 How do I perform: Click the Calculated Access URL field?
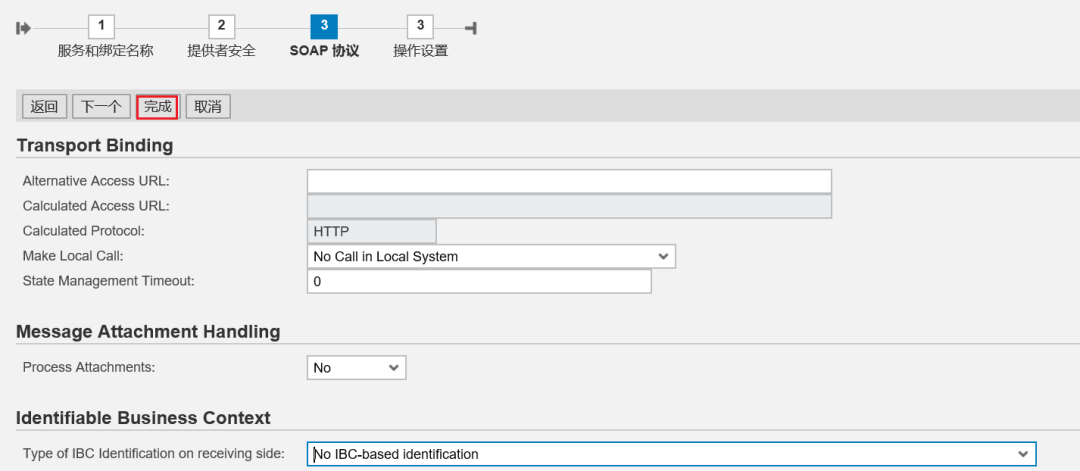point(569,207)
